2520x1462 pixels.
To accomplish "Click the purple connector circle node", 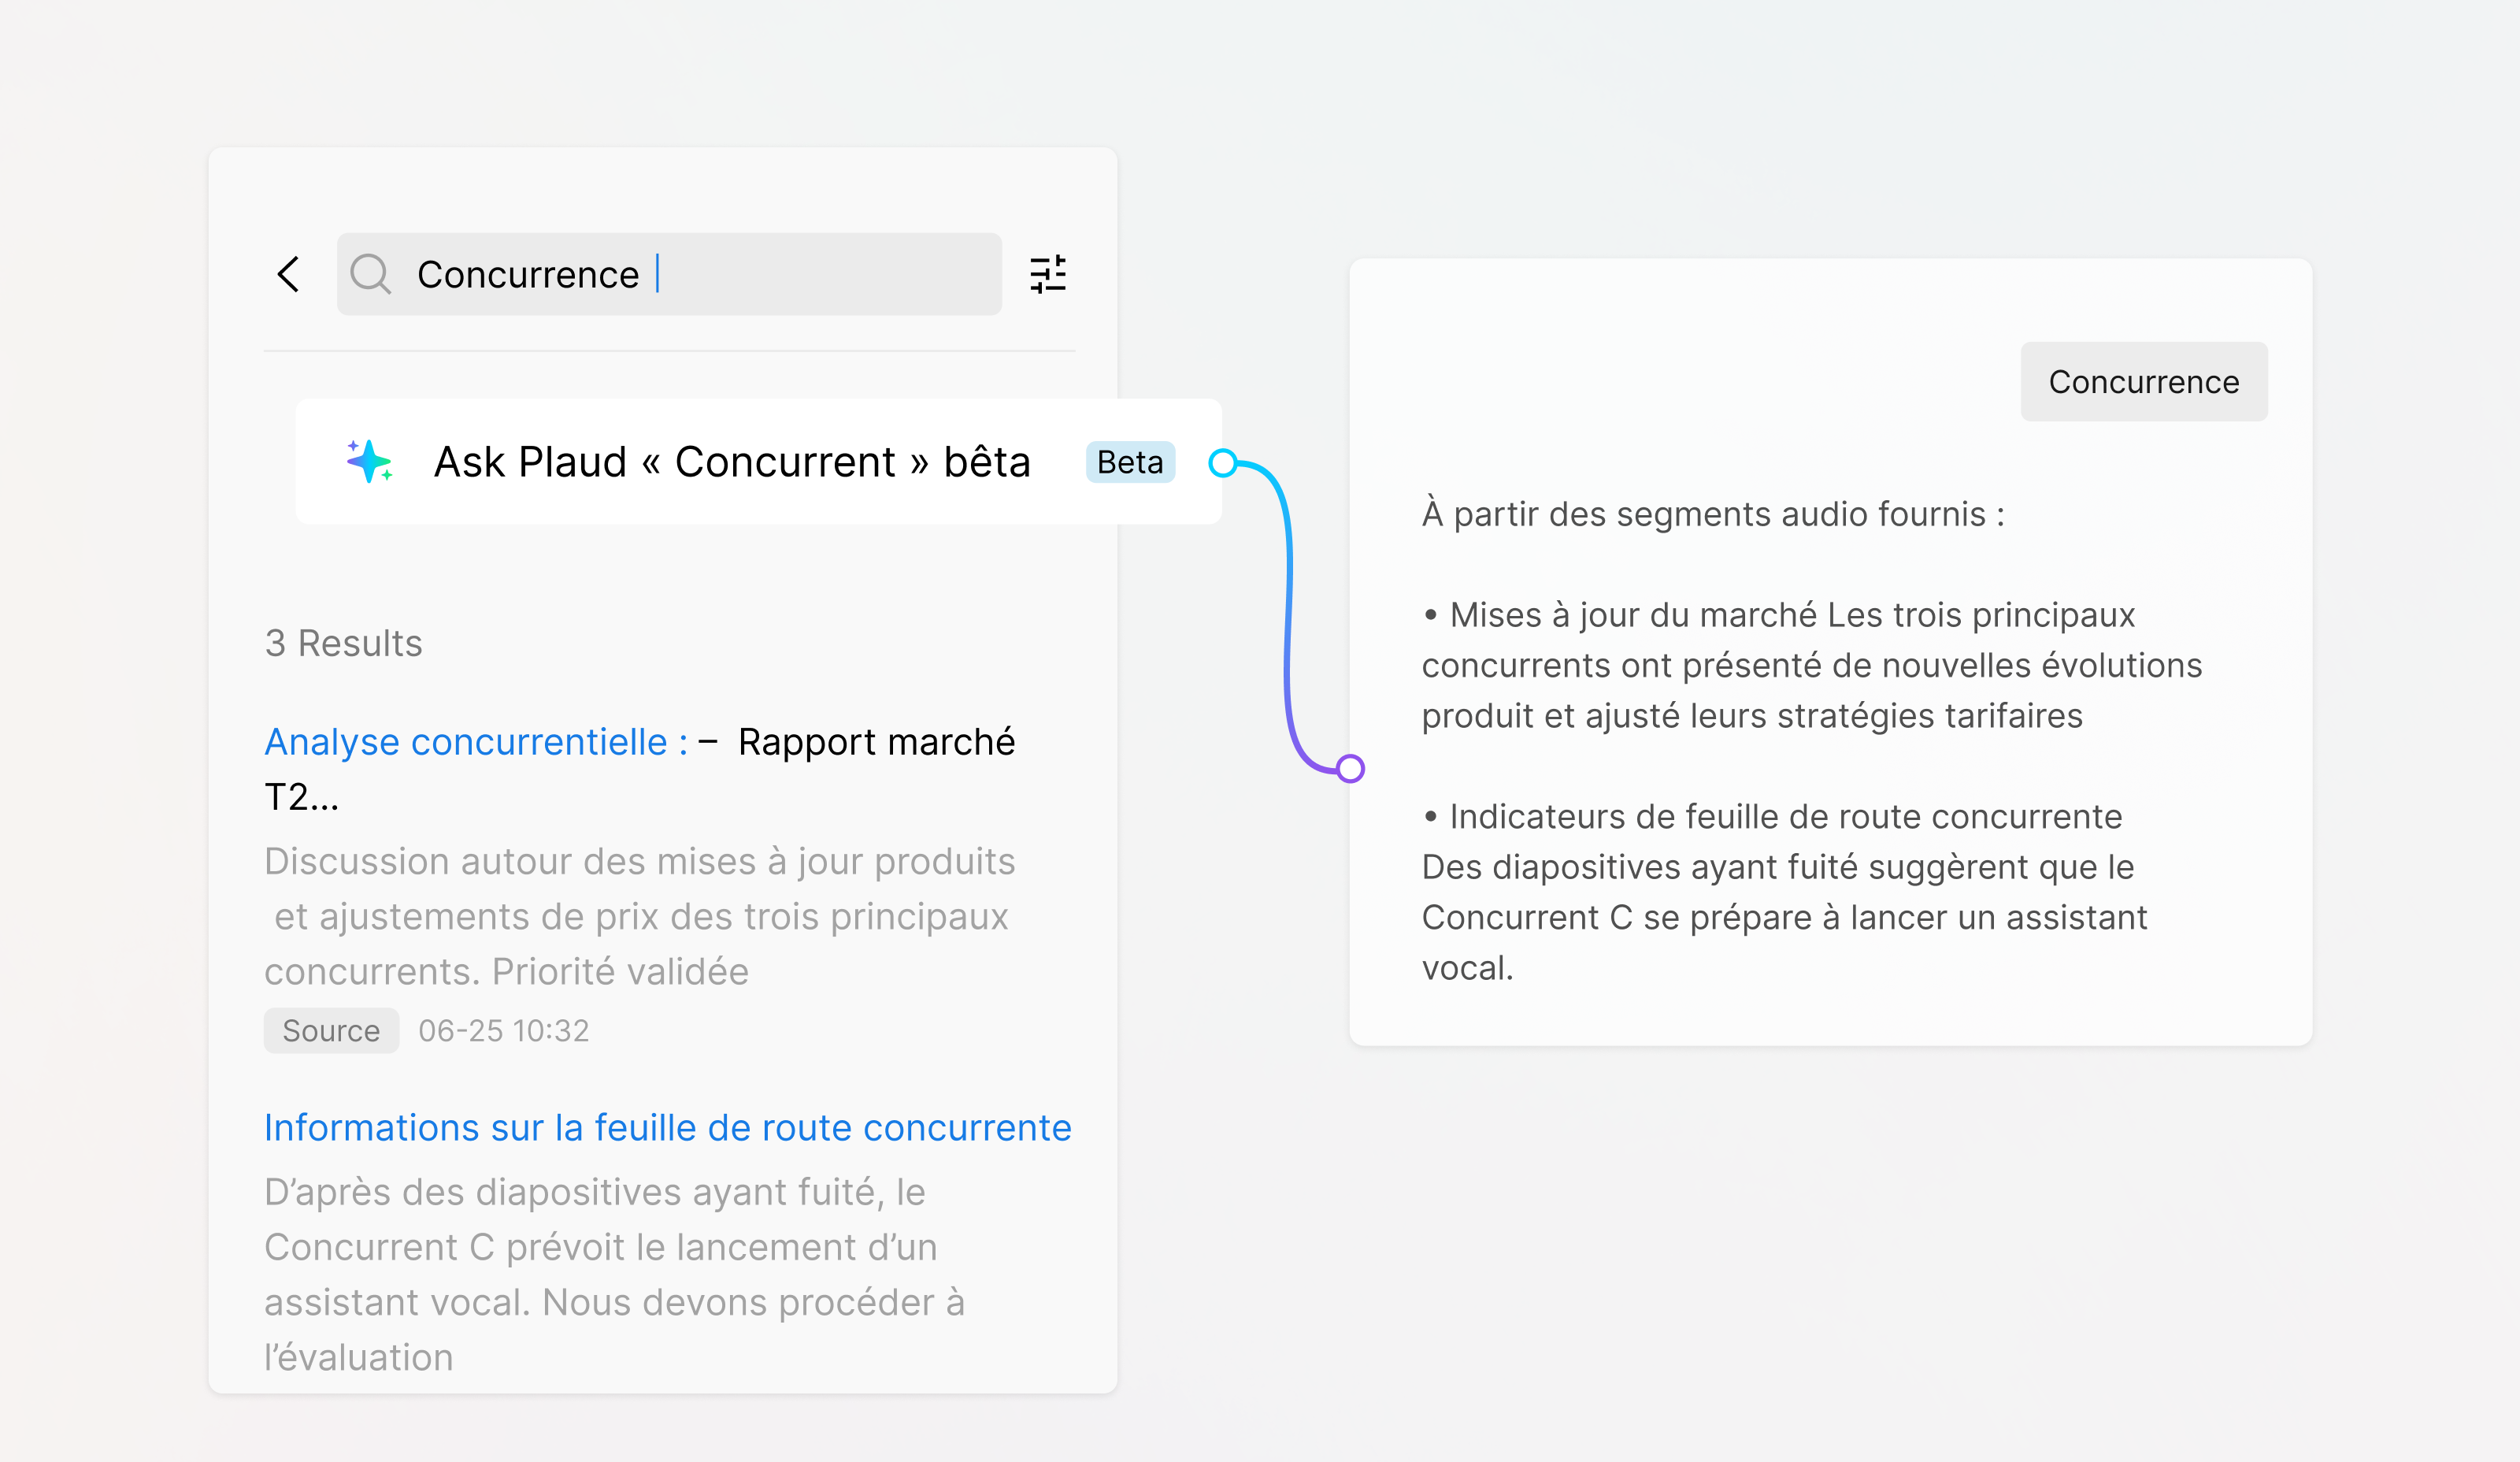I will click(x=1350, y=768).
